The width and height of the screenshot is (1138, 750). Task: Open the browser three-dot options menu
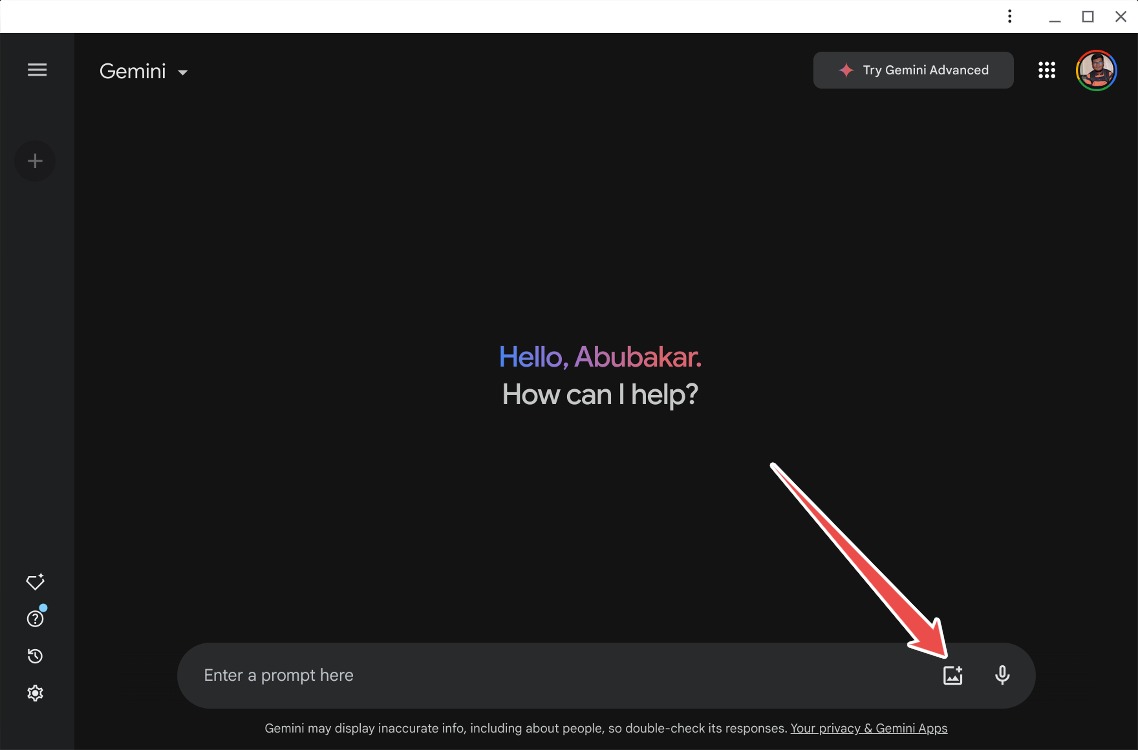click(x=1009, y=16)
